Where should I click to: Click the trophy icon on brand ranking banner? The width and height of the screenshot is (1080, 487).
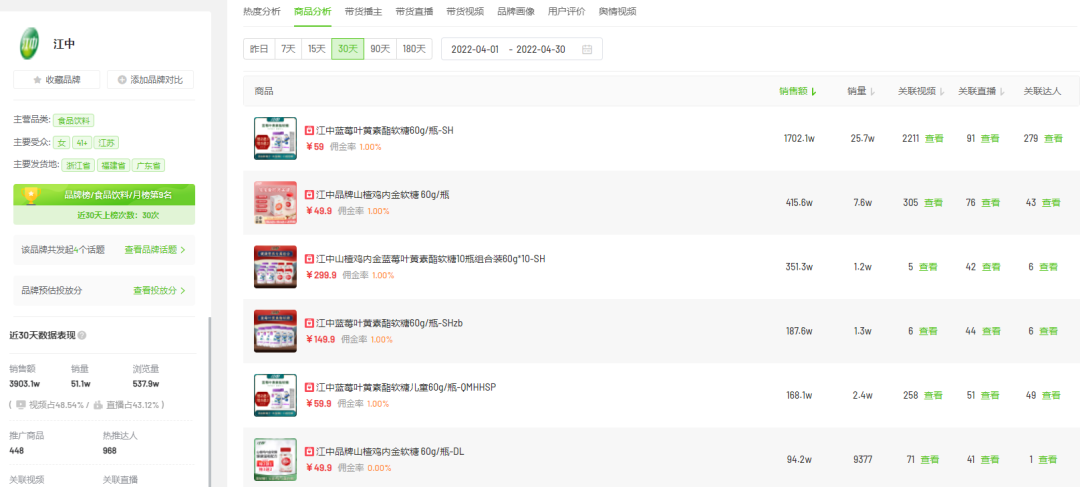click(30, 195)
